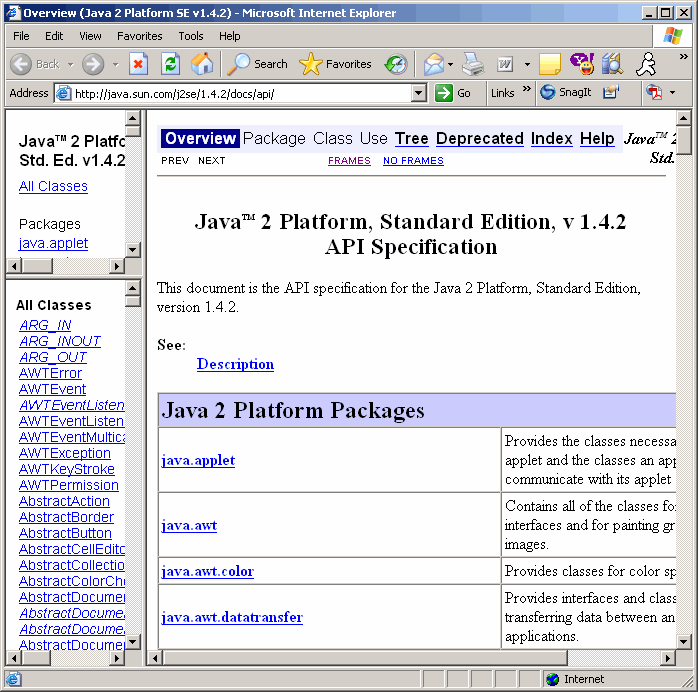698x692 pixels.
Task: Refresh the page with green arrows icon
Action: 170,65
